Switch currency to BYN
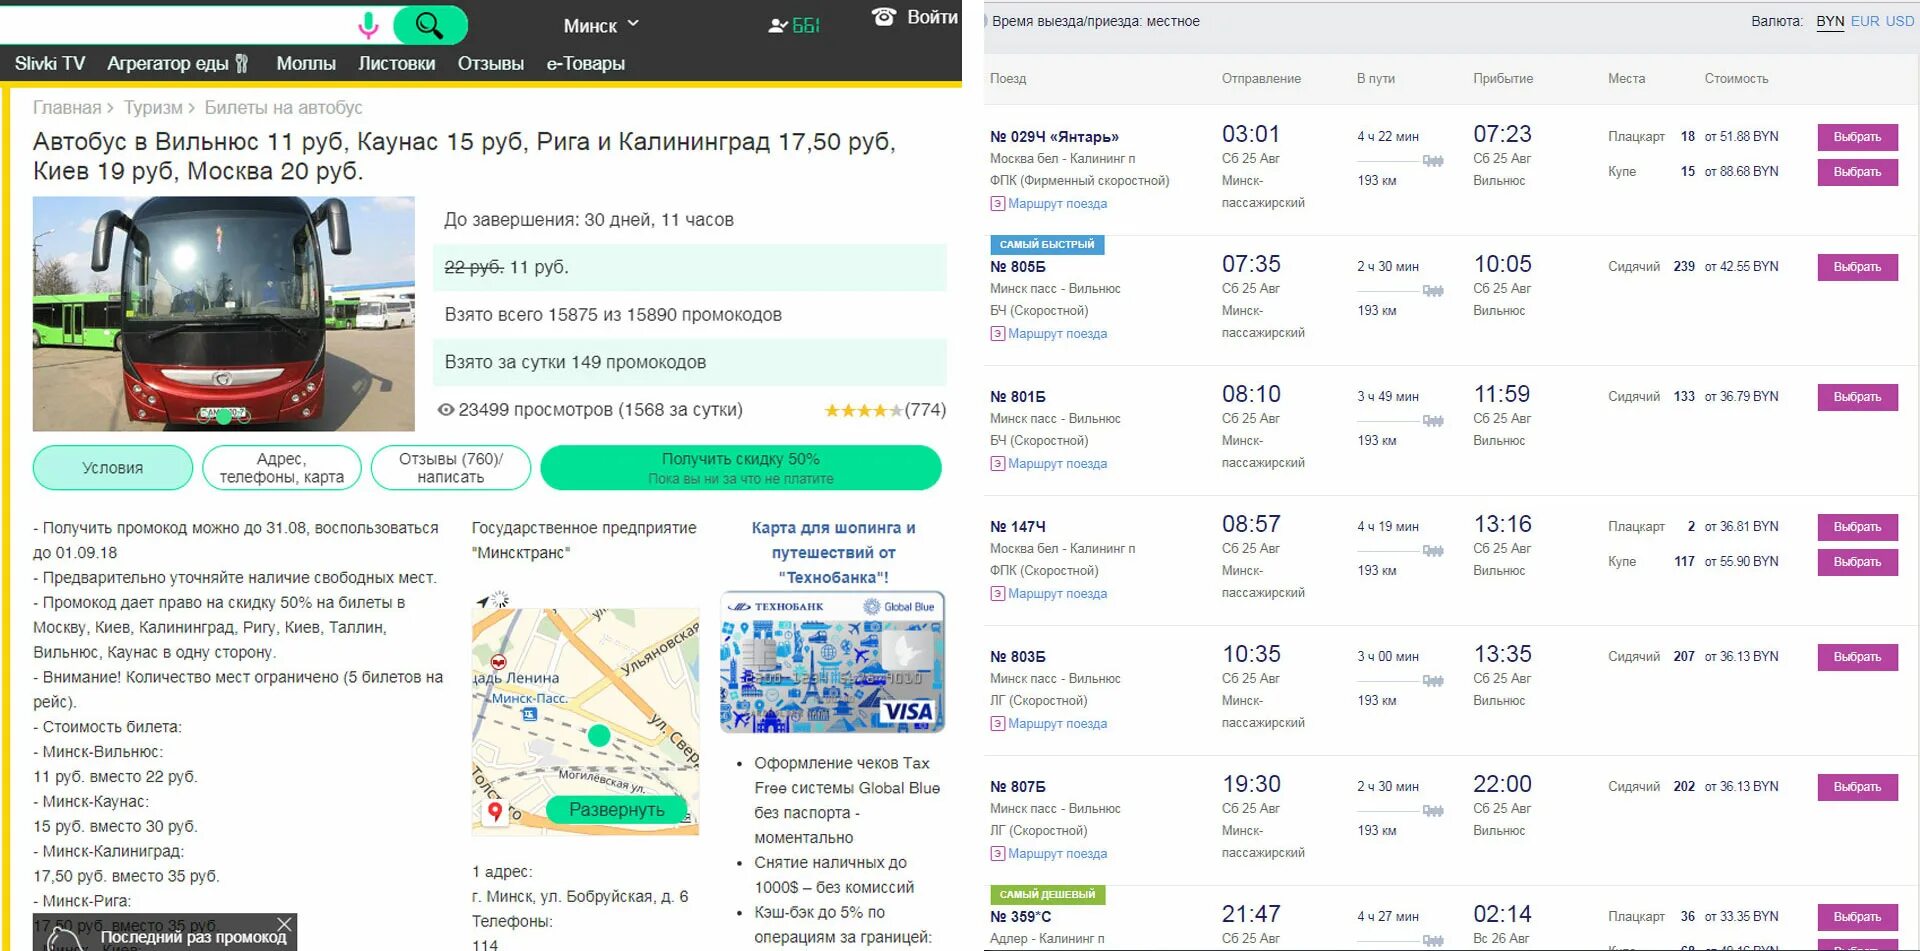 (x=1830, y=21)
